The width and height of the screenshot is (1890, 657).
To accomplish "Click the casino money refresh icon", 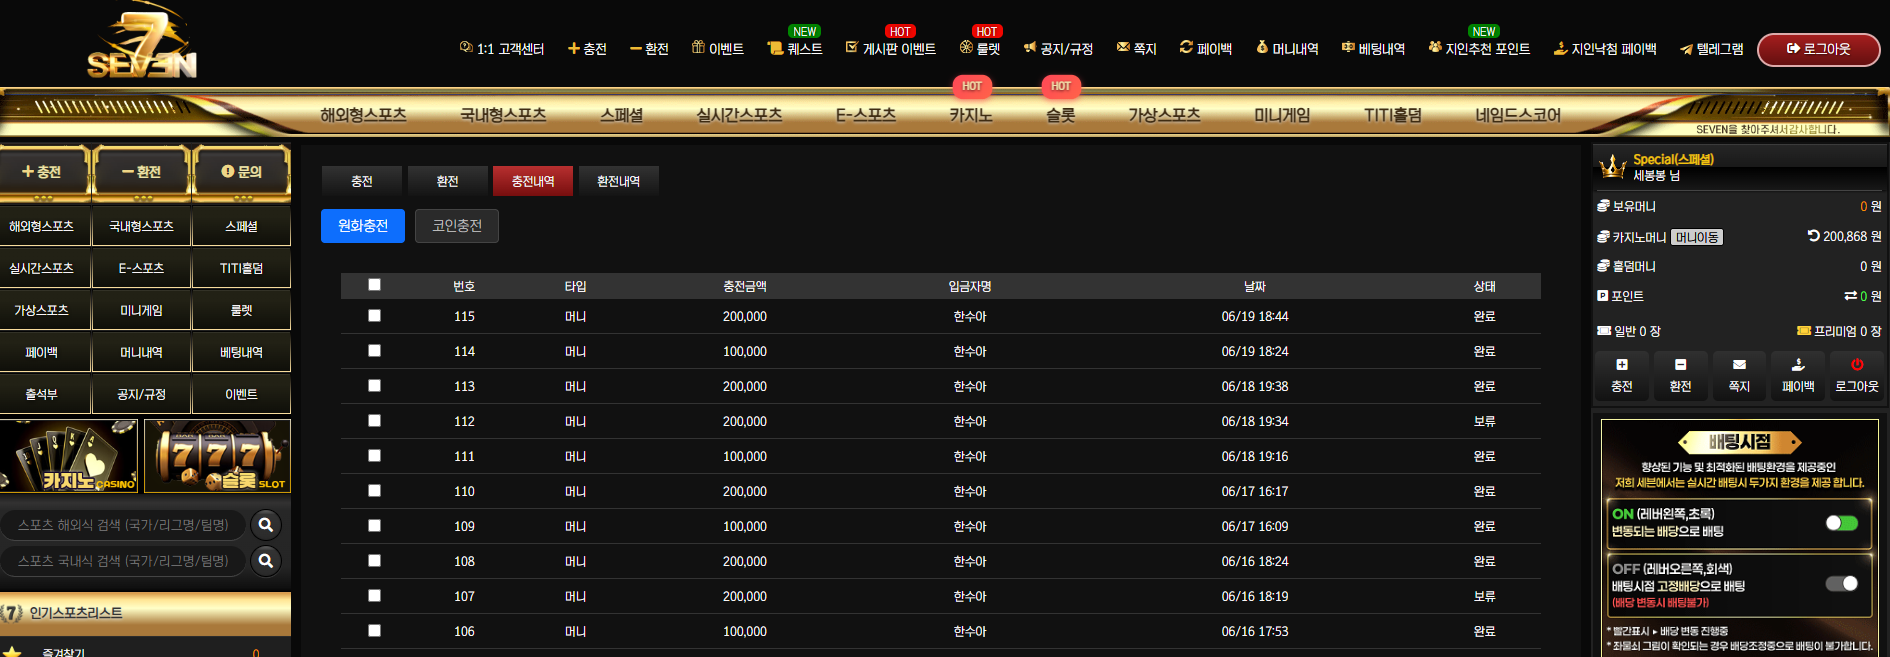I will pyautogui.click(x=1813, y=236).
